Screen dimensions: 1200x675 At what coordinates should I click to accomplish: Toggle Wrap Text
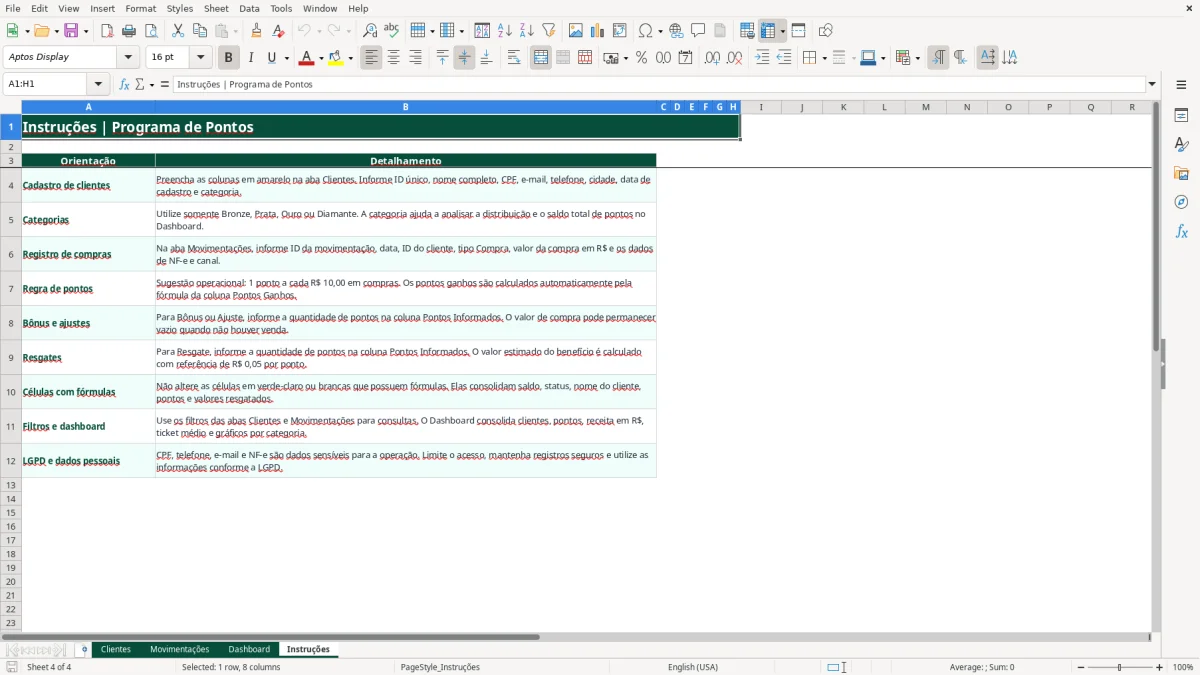click(514, 58)
